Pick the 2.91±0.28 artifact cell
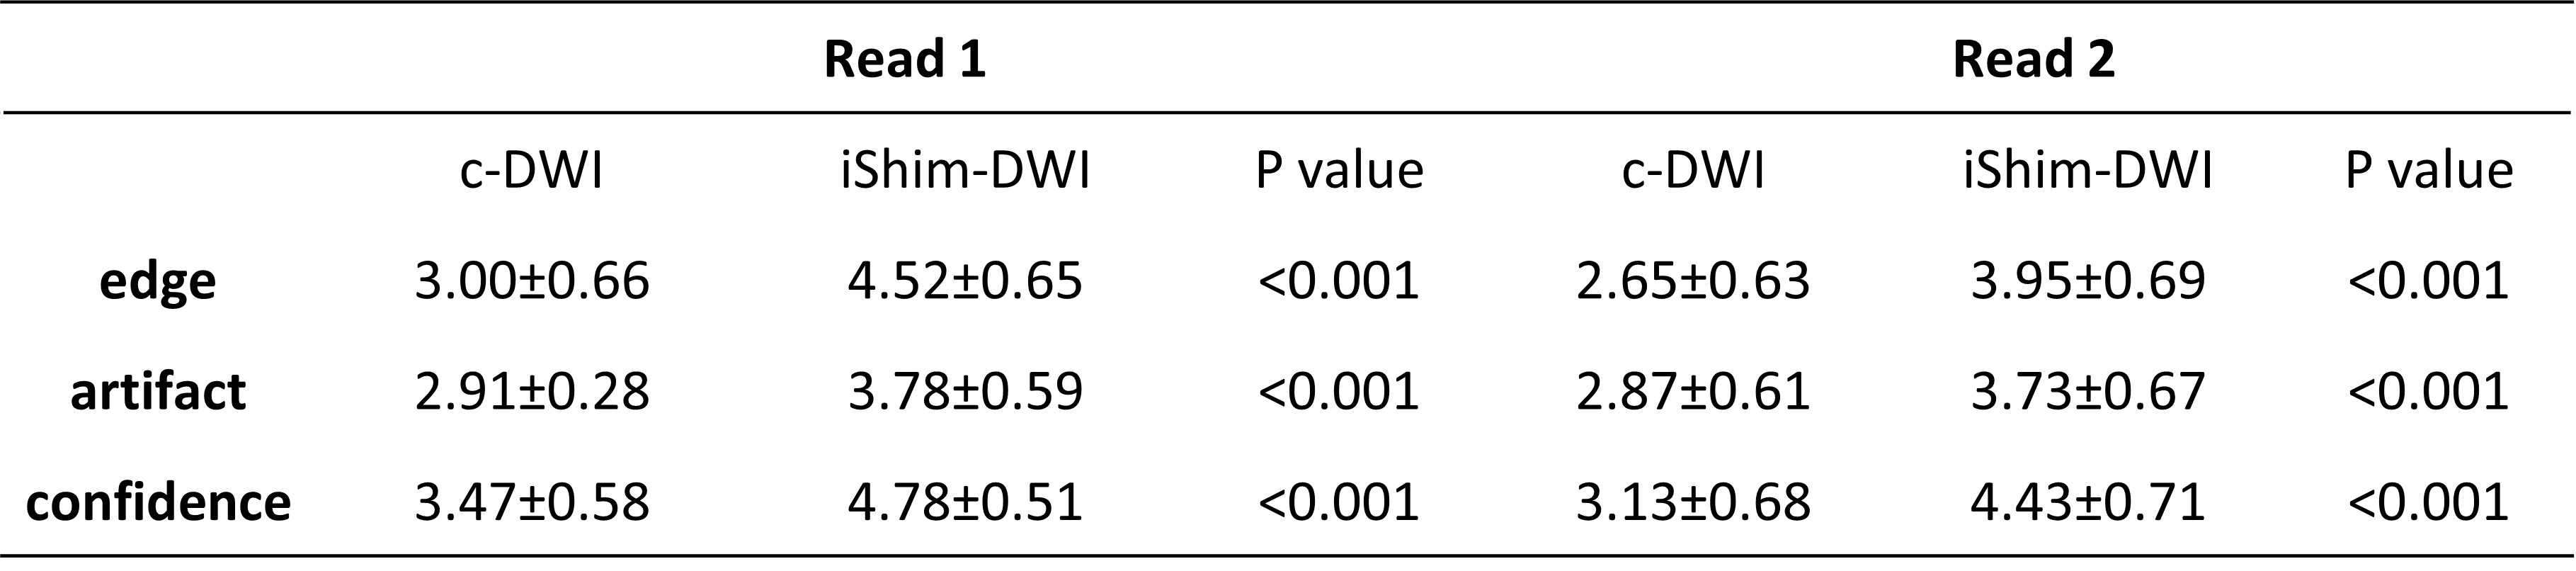This screenshot has width=2576, height=571. (x=532, y=391)
